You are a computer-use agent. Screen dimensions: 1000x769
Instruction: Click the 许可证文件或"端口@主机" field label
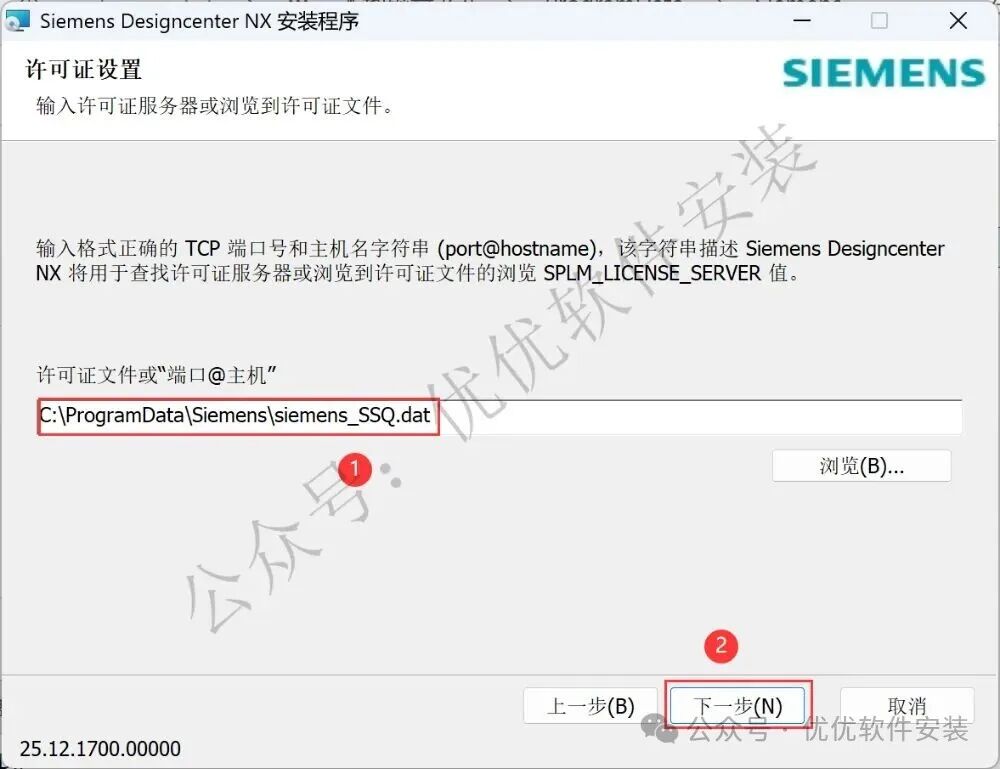[x=157, y=375]
